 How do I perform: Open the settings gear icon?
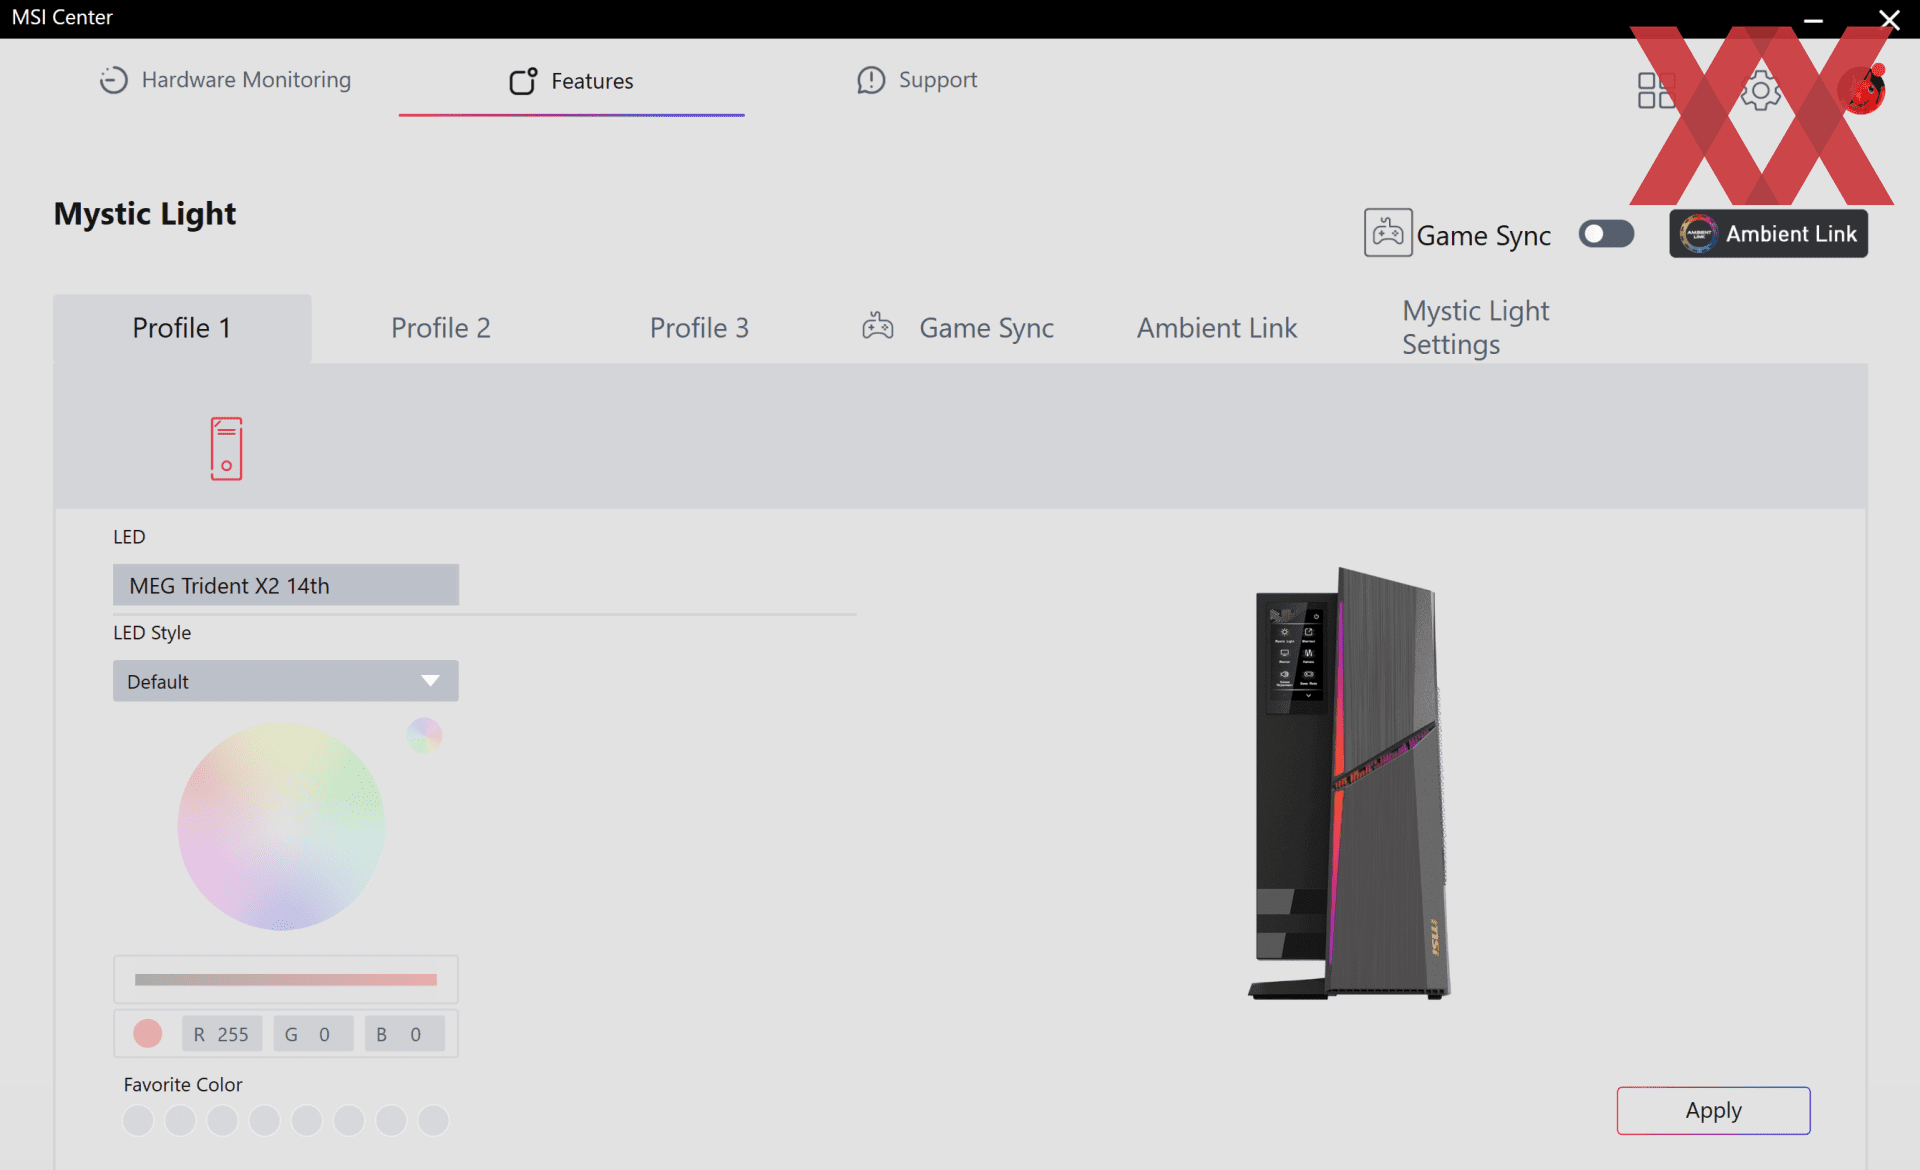(x=1760, y=90)
